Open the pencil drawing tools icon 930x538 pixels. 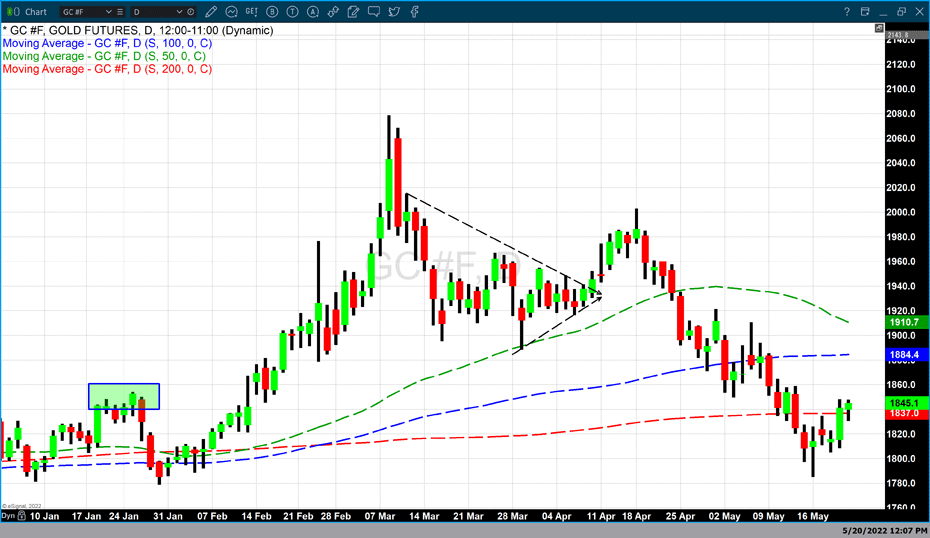pyautogui.click(x=211, y=12)
